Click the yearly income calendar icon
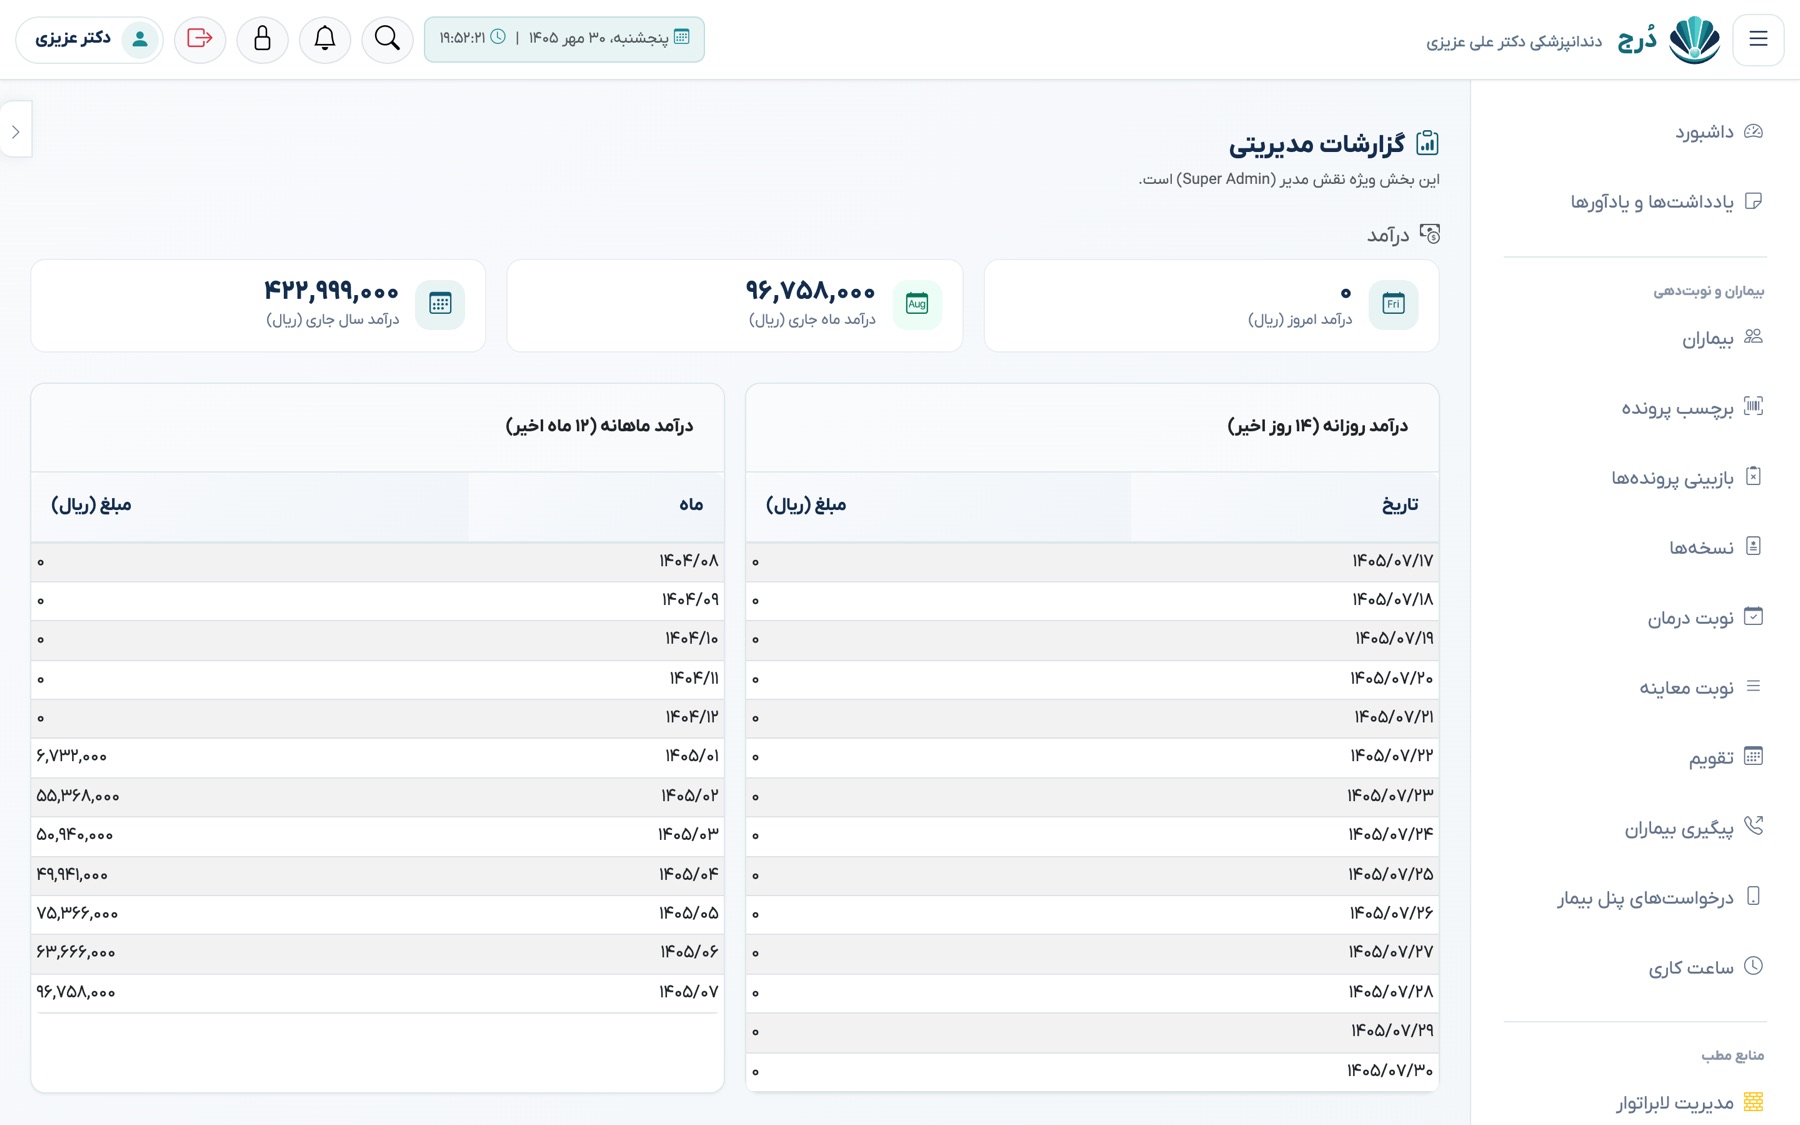Viewport: 1800px width, 1125px height. [440, 304]
